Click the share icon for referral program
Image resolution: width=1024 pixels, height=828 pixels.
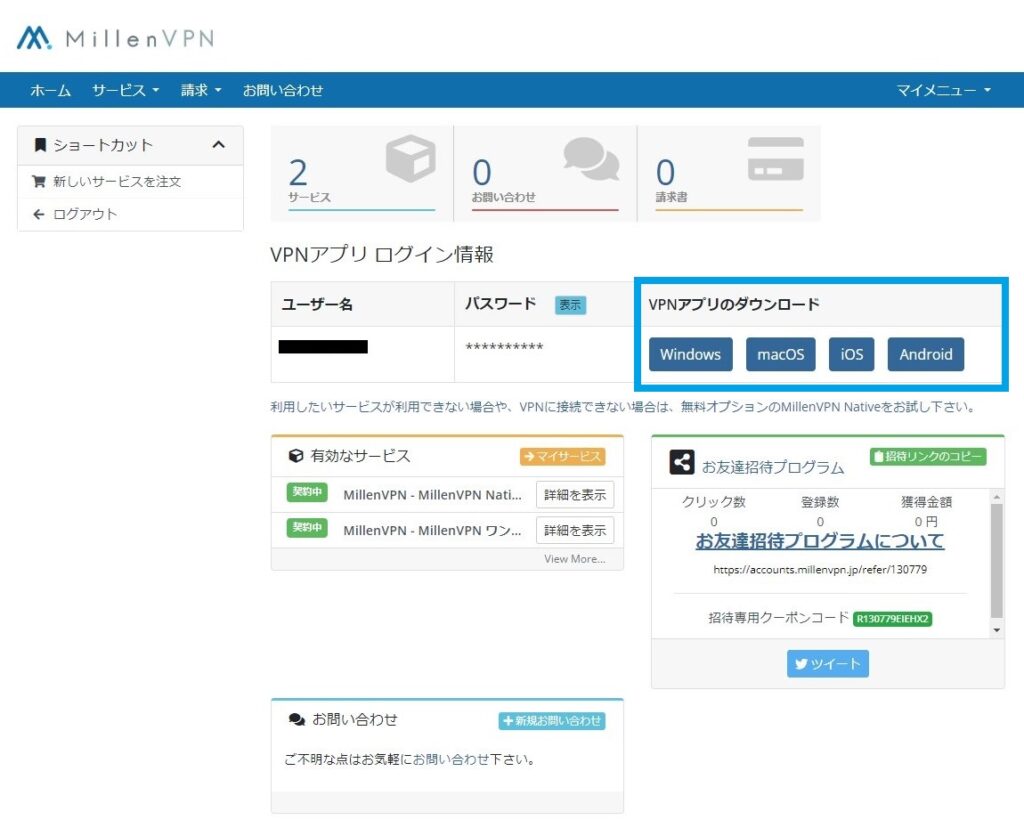click(x=682, y=462)
